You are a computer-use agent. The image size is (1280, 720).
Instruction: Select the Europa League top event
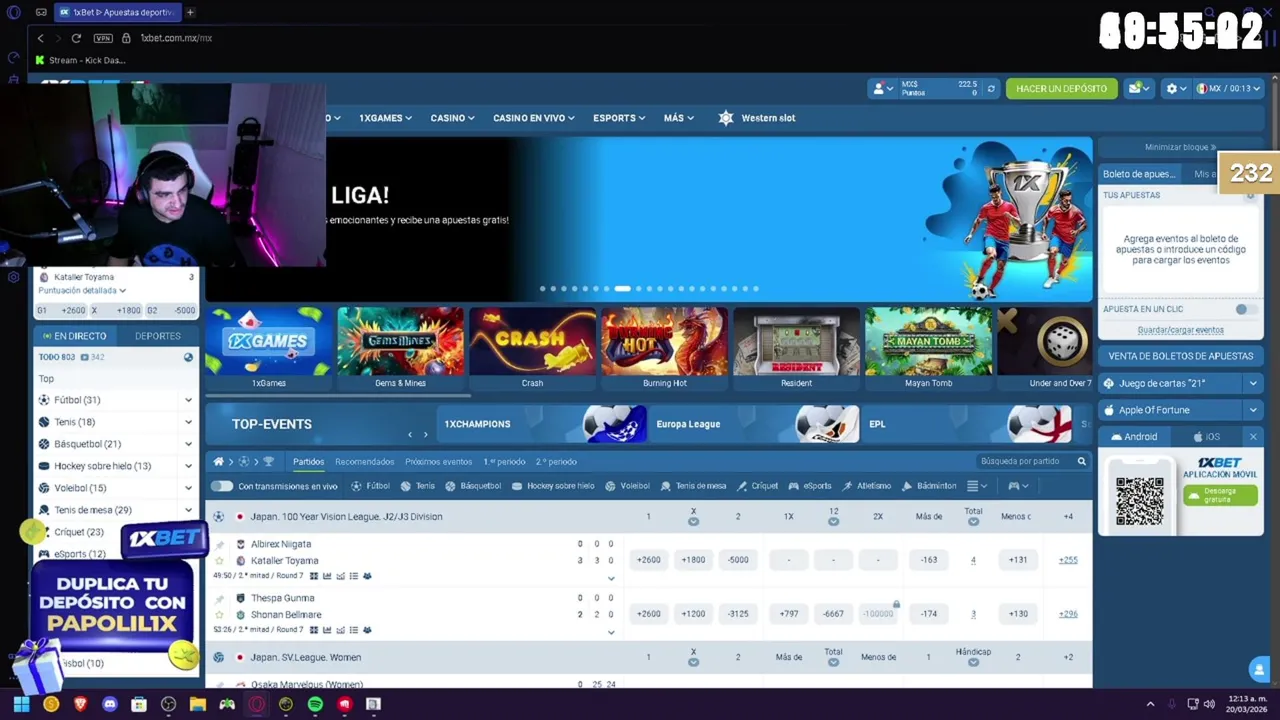tap(754, 424)
